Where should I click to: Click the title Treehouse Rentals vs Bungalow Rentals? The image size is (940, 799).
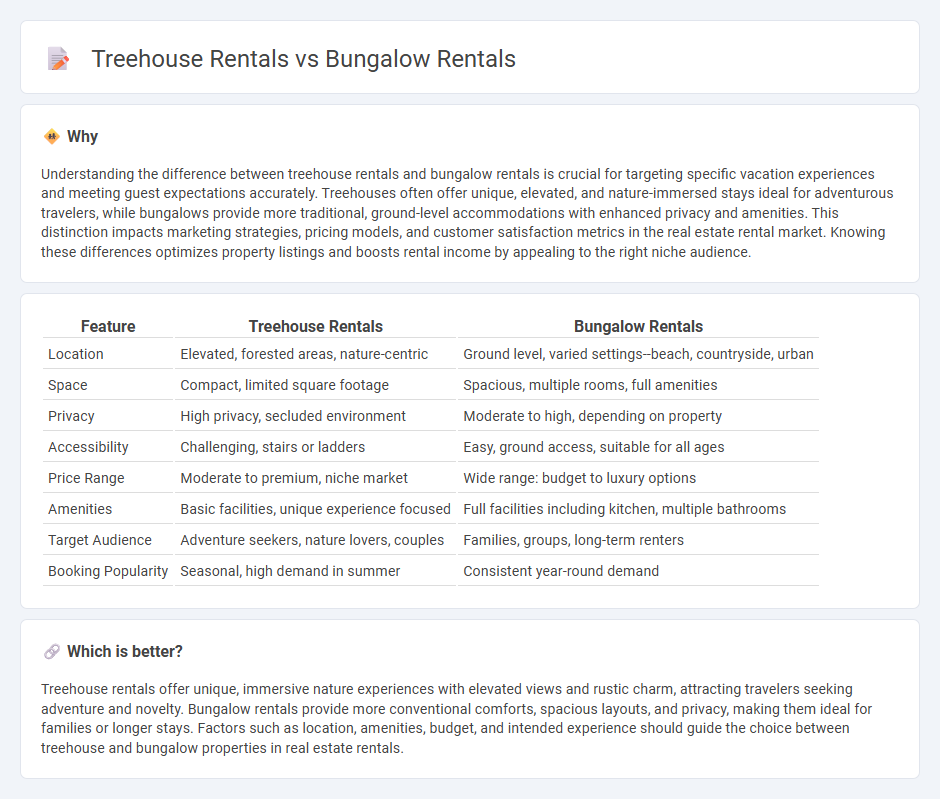[x=303, y=59]
